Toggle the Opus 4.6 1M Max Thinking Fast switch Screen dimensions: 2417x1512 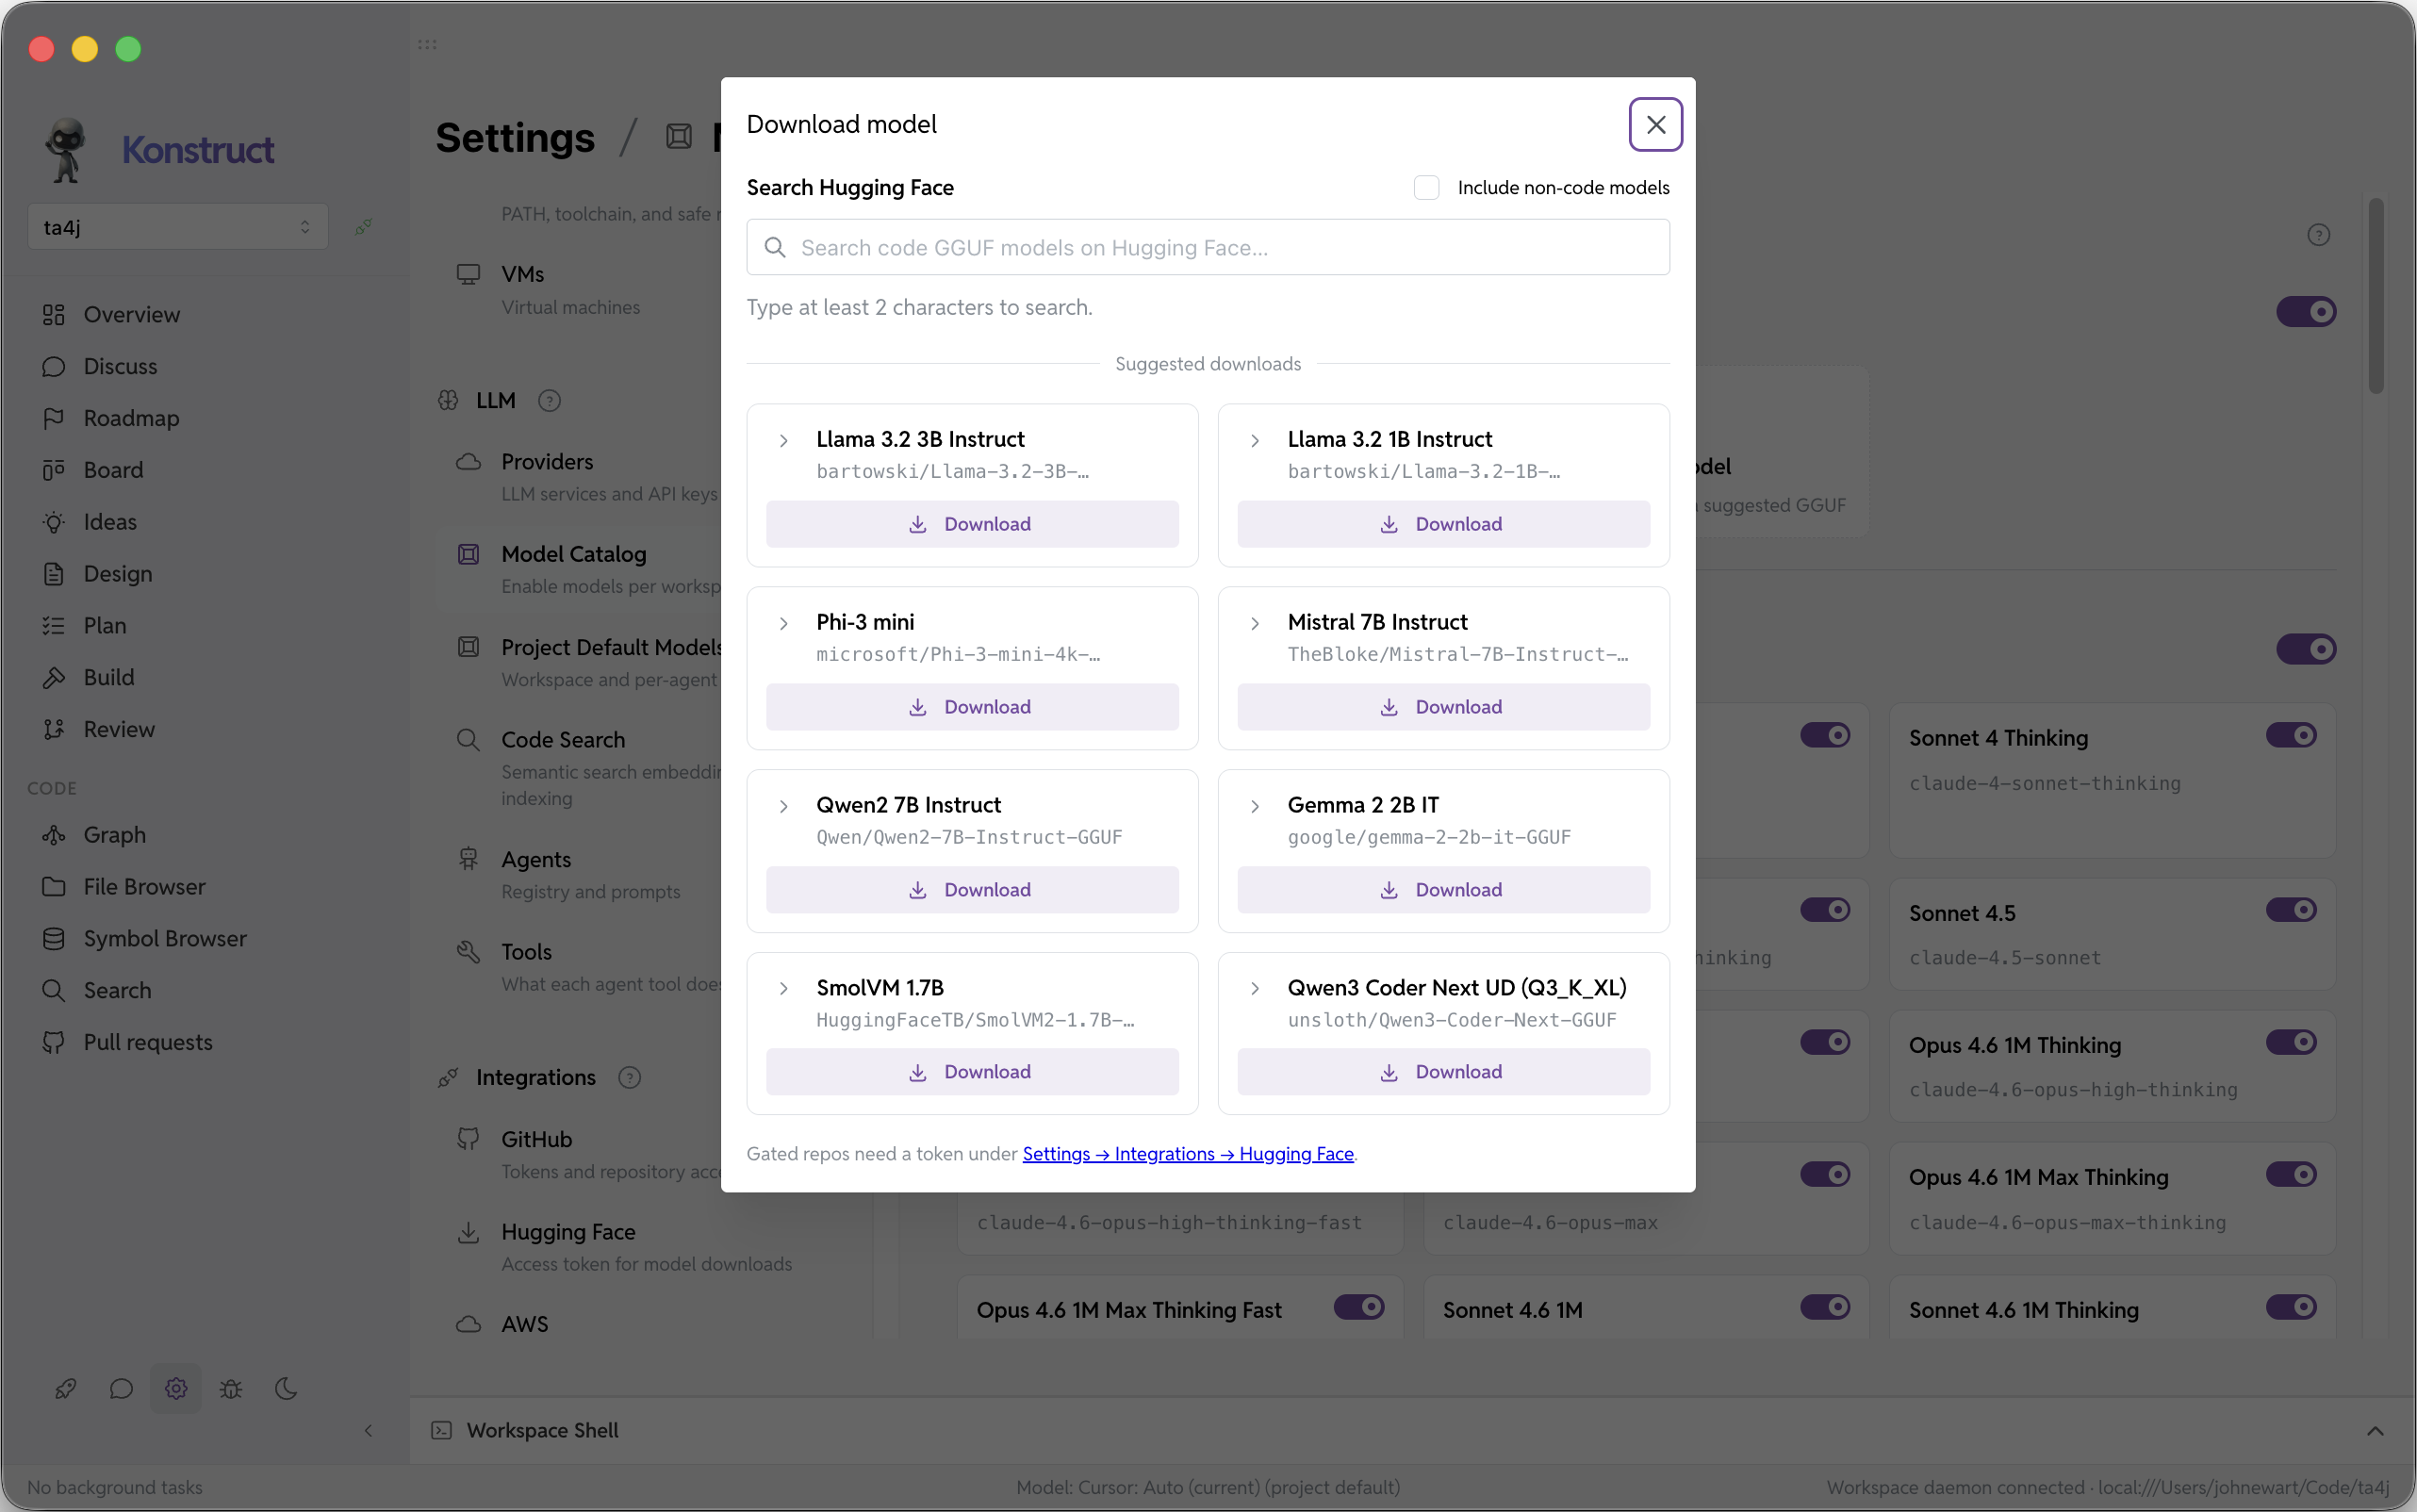coord(1359,1307)
